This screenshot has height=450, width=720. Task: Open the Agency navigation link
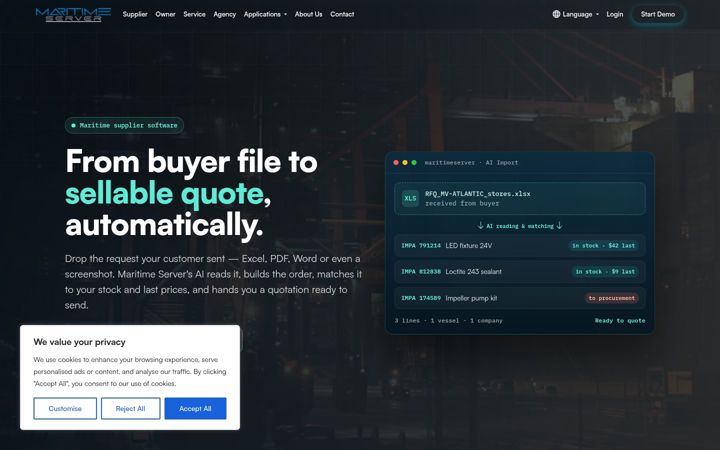[225, 14]
